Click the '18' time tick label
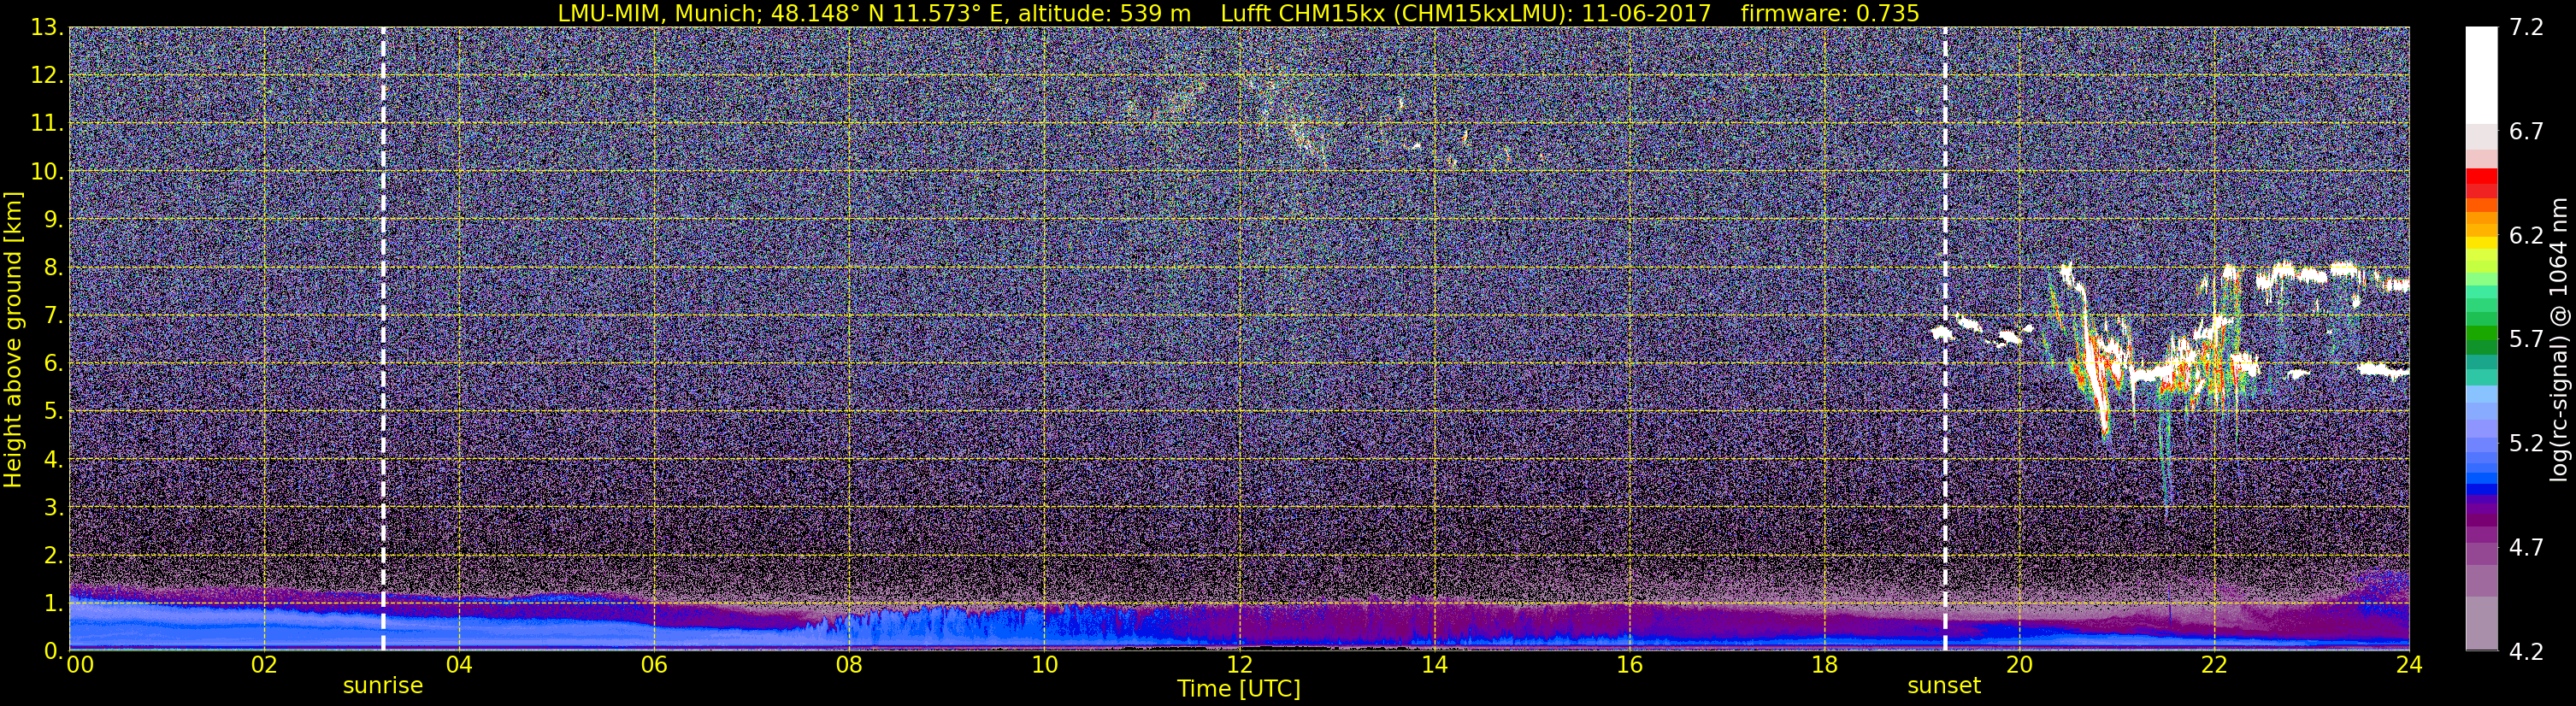 tap(1824, 665)
